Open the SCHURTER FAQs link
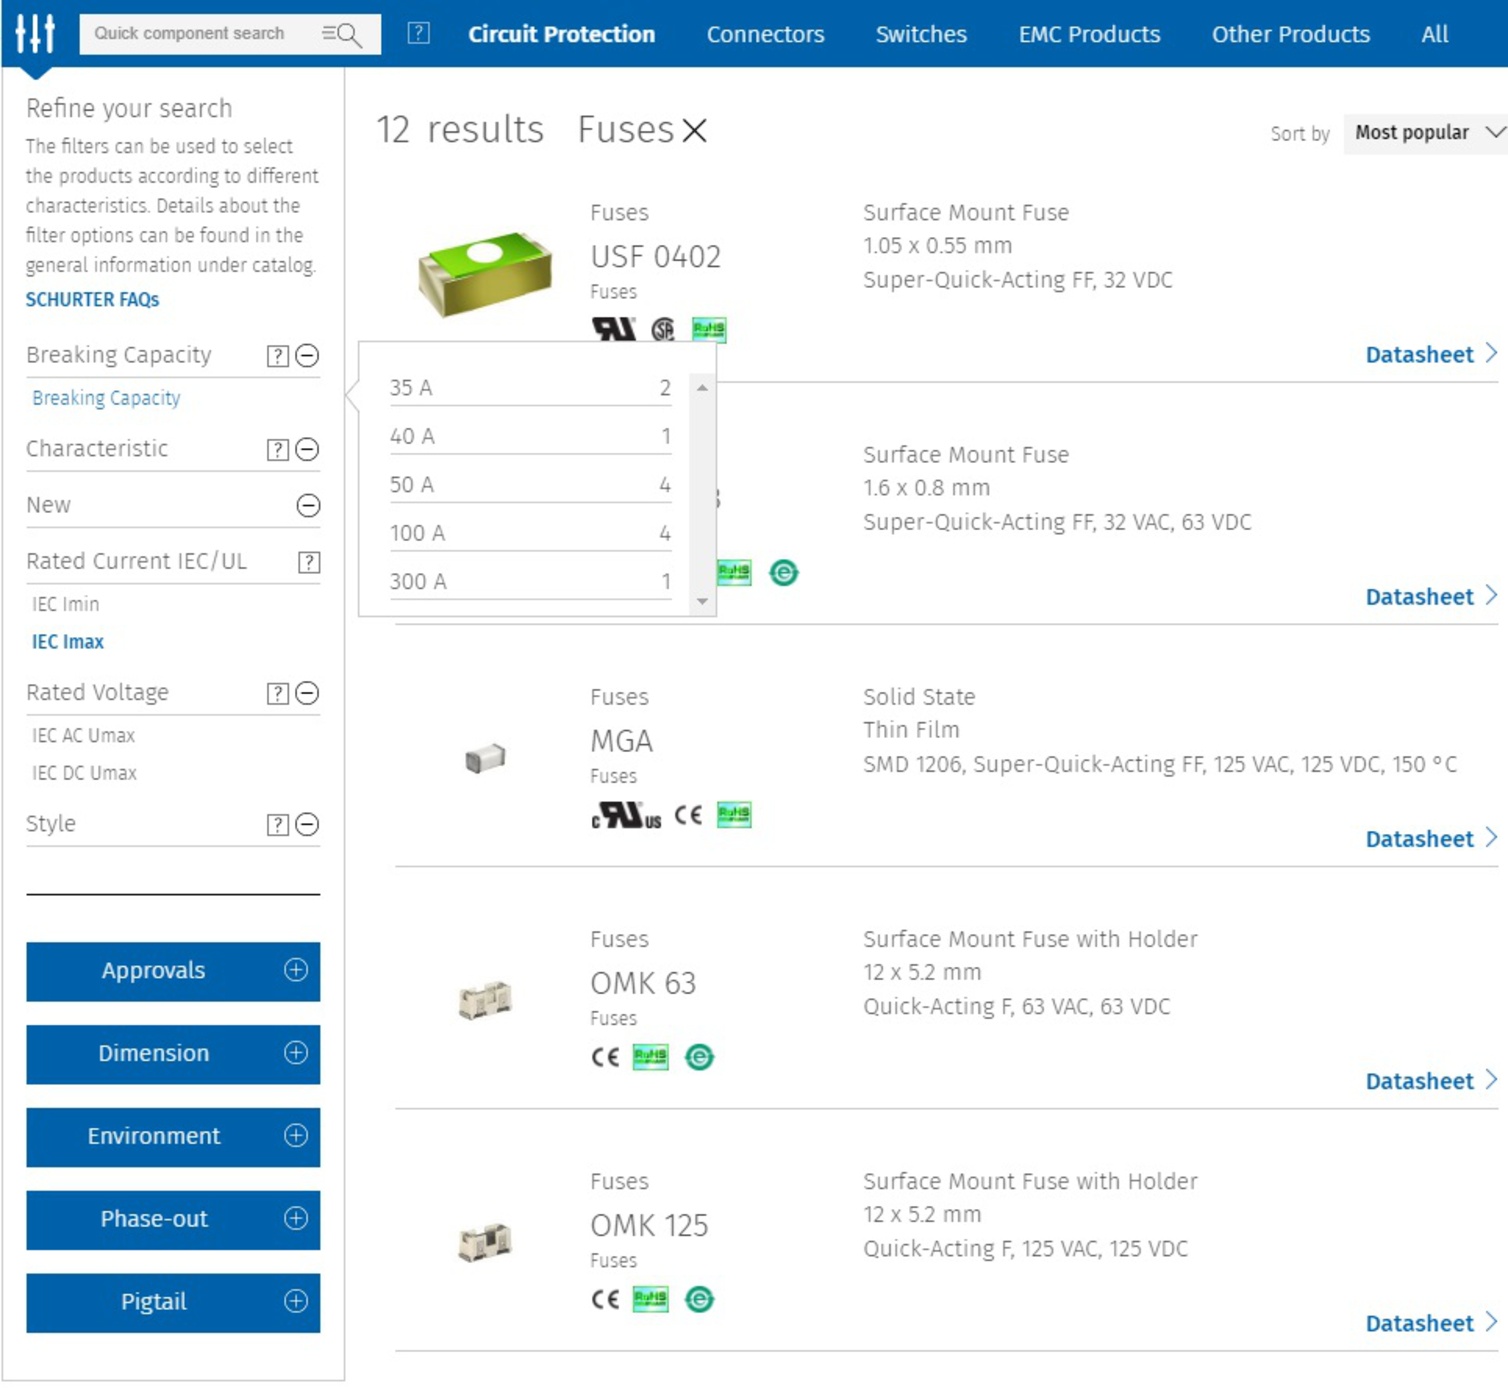 [92, 300]
